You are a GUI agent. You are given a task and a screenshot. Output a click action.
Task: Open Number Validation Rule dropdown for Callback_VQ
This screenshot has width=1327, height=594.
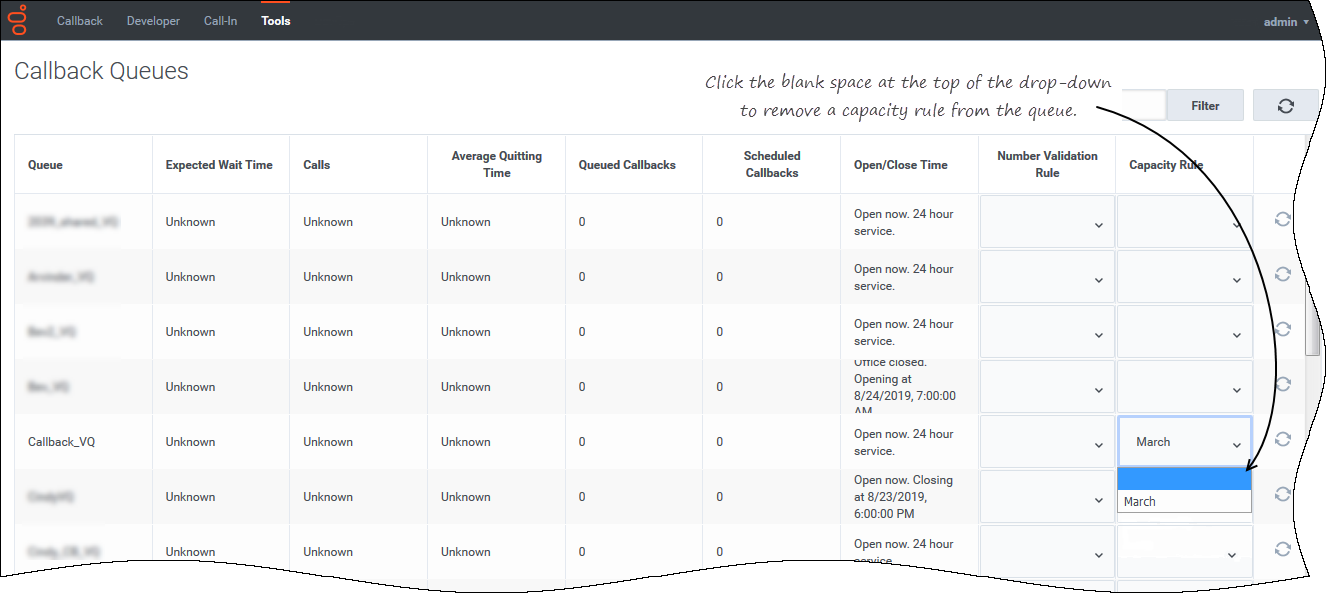(x=1047, y=442)
